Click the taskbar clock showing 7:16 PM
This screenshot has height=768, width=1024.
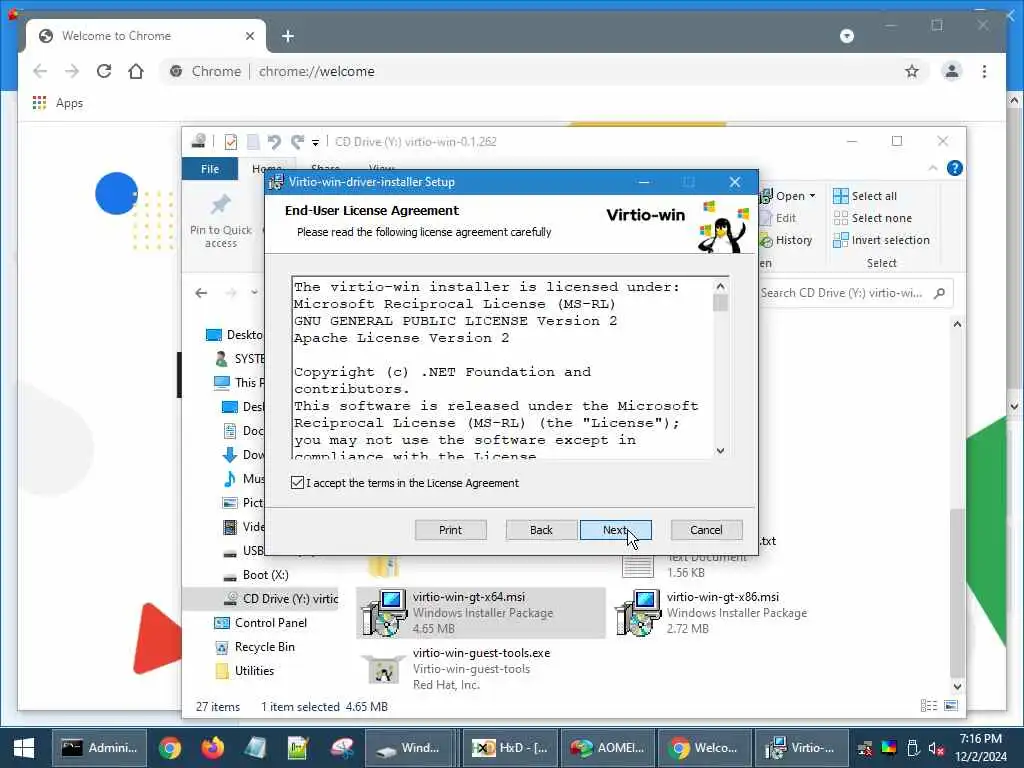(980, 748)
